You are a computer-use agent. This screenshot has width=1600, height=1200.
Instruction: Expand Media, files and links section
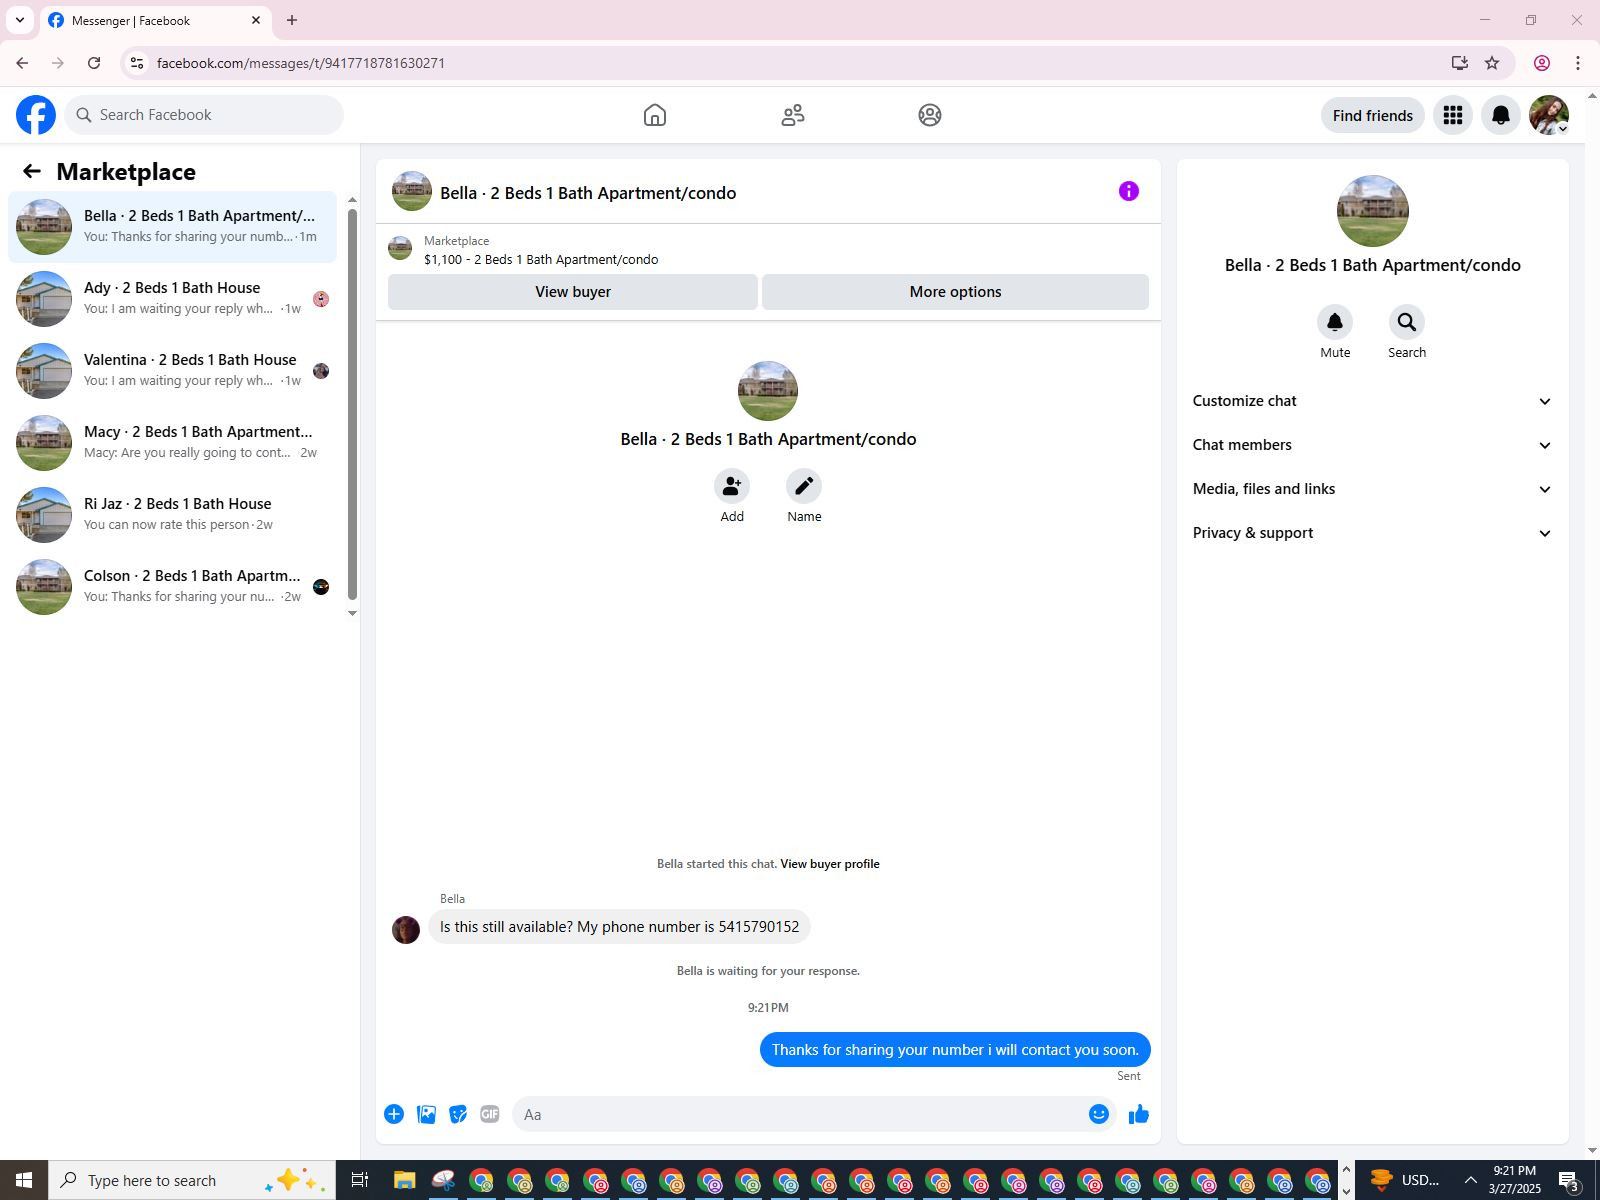coord(1372,489)
